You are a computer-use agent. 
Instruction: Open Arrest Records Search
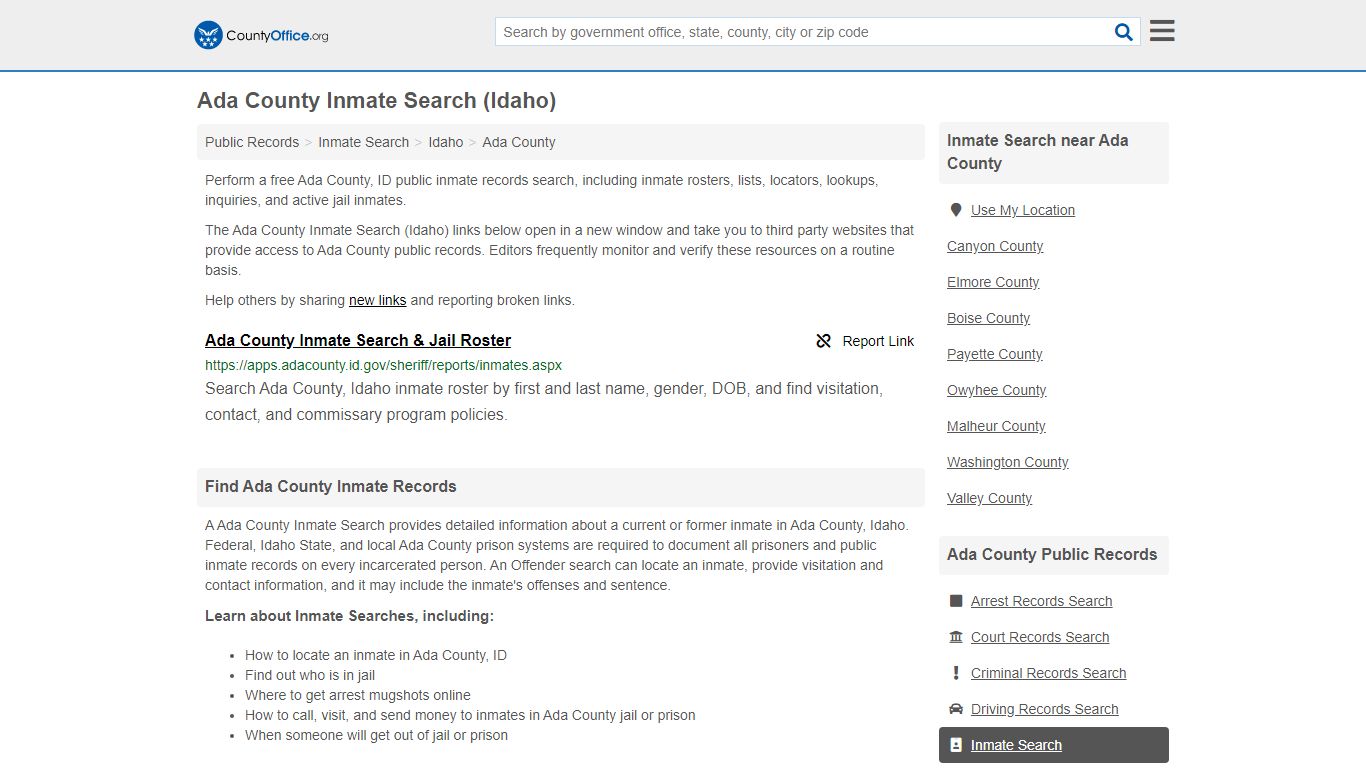tap(1041, 601)
